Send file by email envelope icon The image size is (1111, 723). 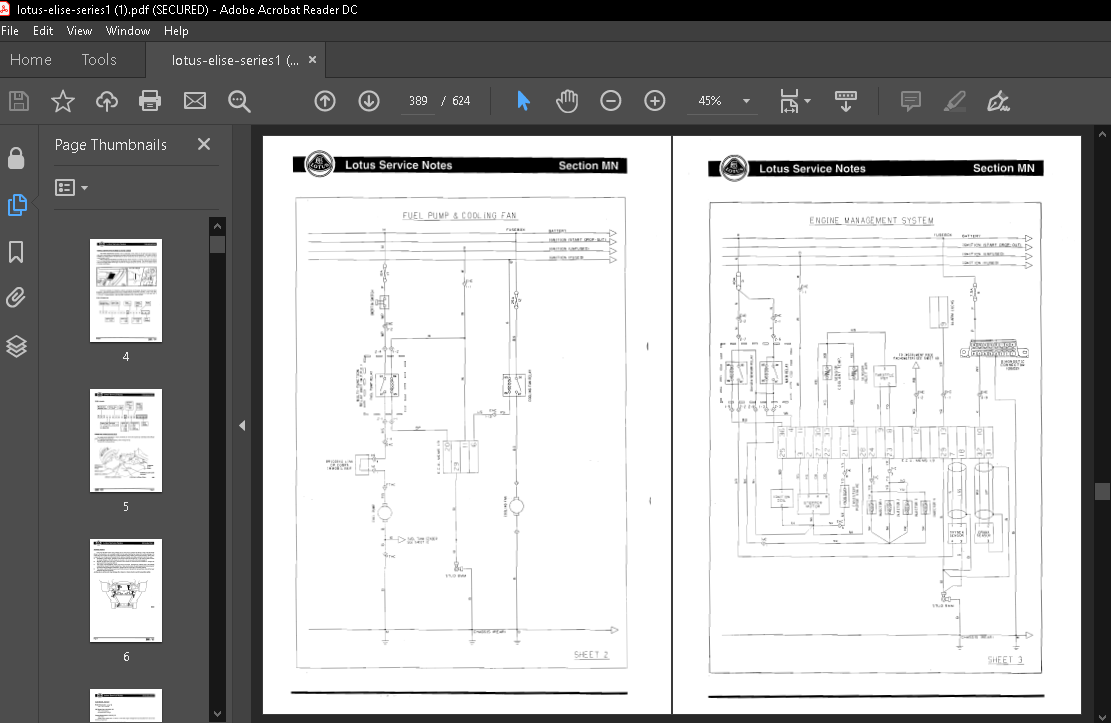pyautogui.click(x=195, y=101)
